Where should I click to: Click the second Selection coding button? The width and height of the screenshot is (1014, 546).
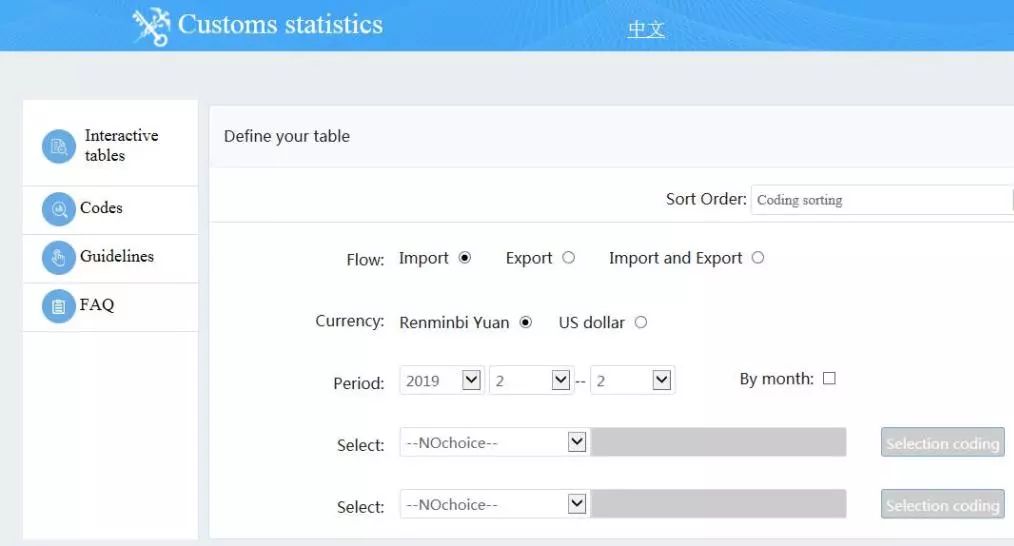tap(942, 505)
